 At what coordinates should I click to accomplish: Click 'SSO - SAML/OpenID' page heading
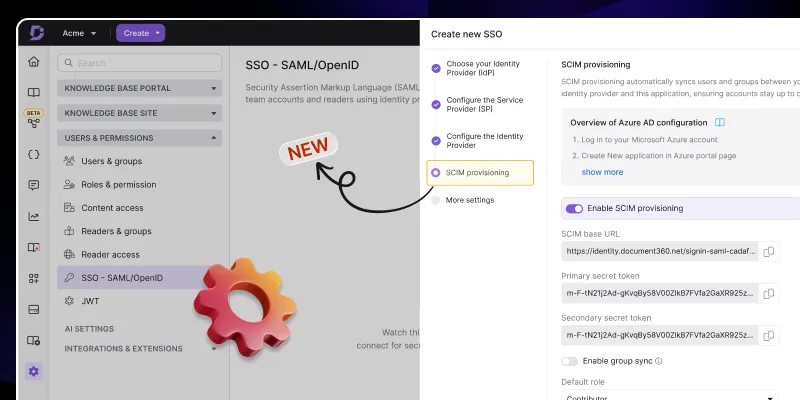(302, 65)
